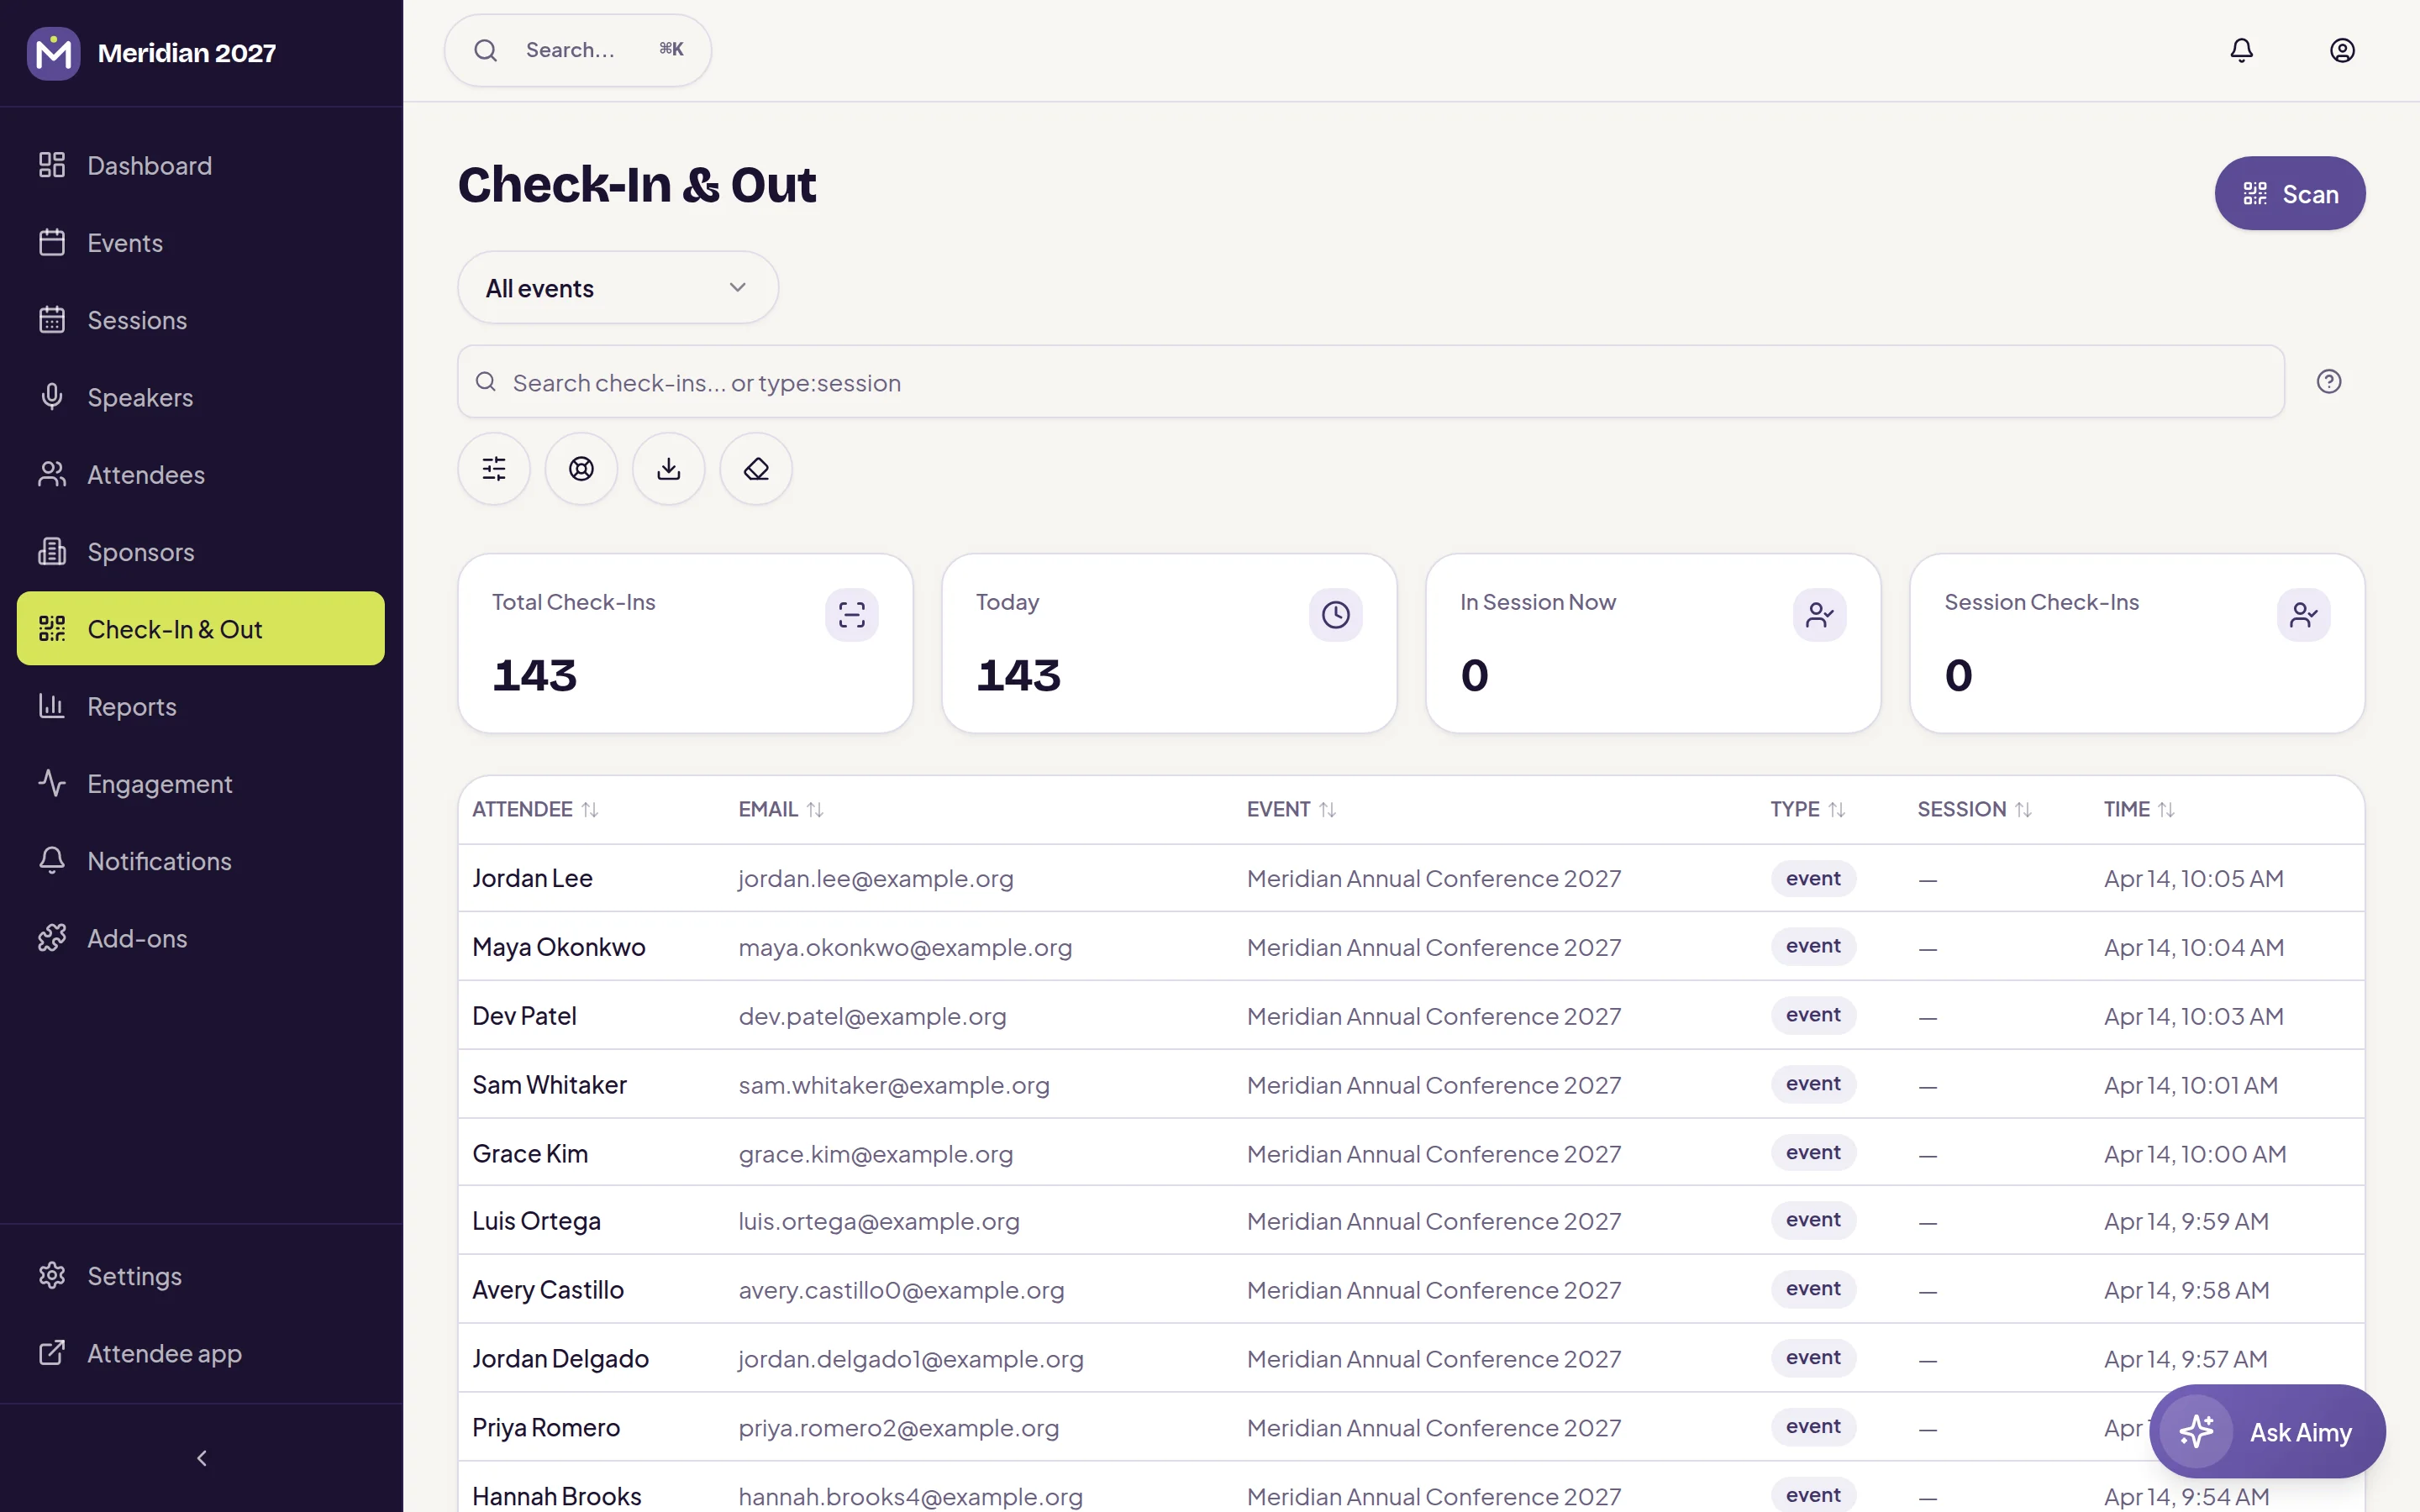Click the eraser clear icon button
Image resolution: width=2420 pixels, height=1512 pixels.
(x=756, y=468)
